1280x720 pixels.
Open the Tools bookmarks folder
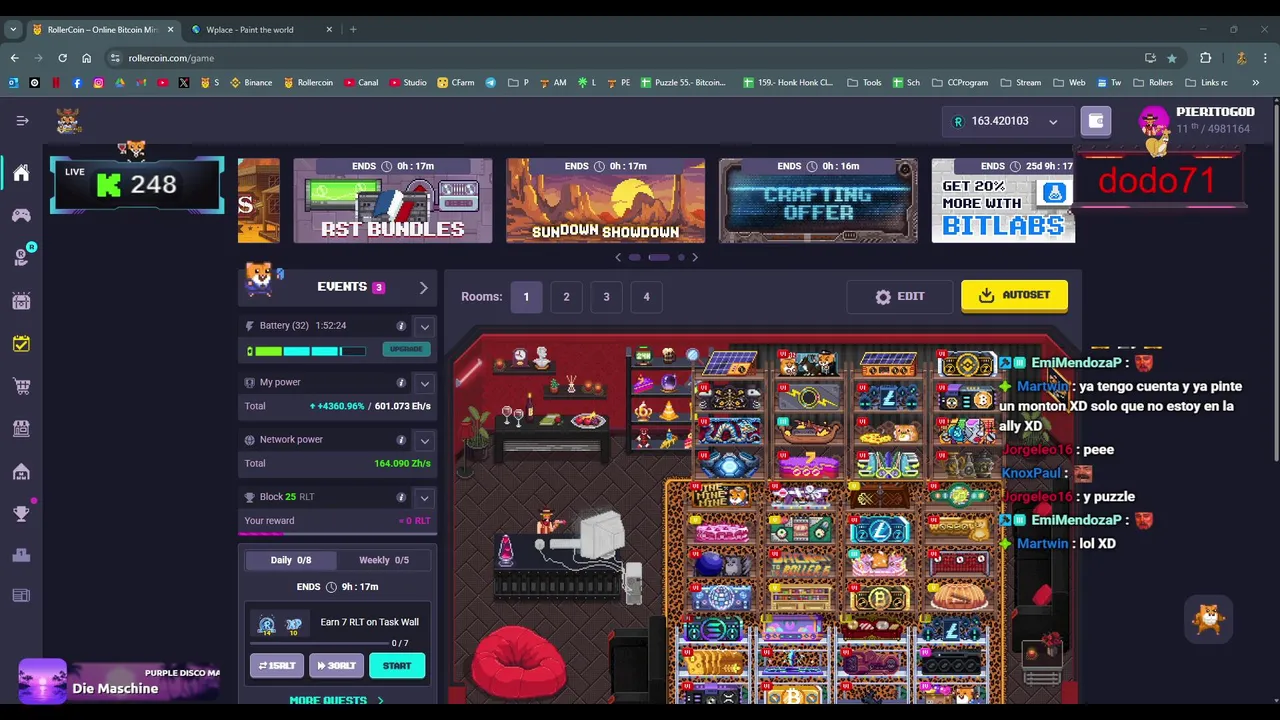(x=864, y=83)
